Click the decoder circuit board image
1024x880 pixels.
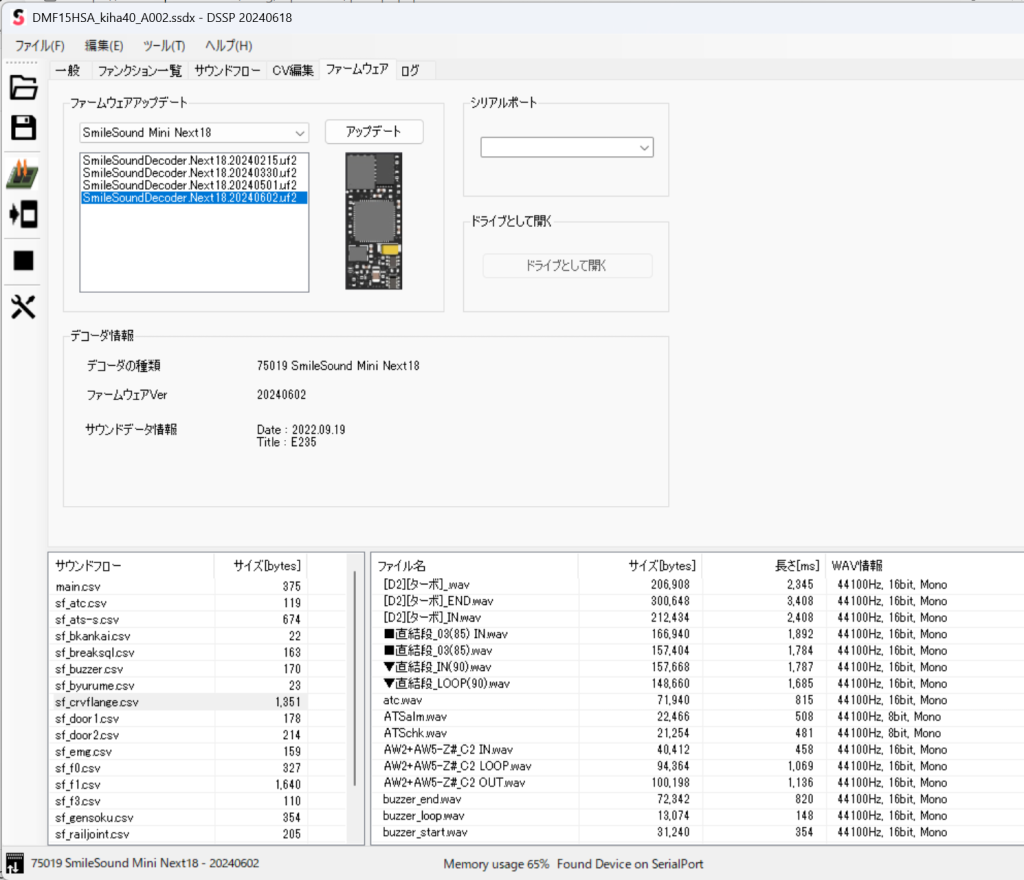pos(373,221)
